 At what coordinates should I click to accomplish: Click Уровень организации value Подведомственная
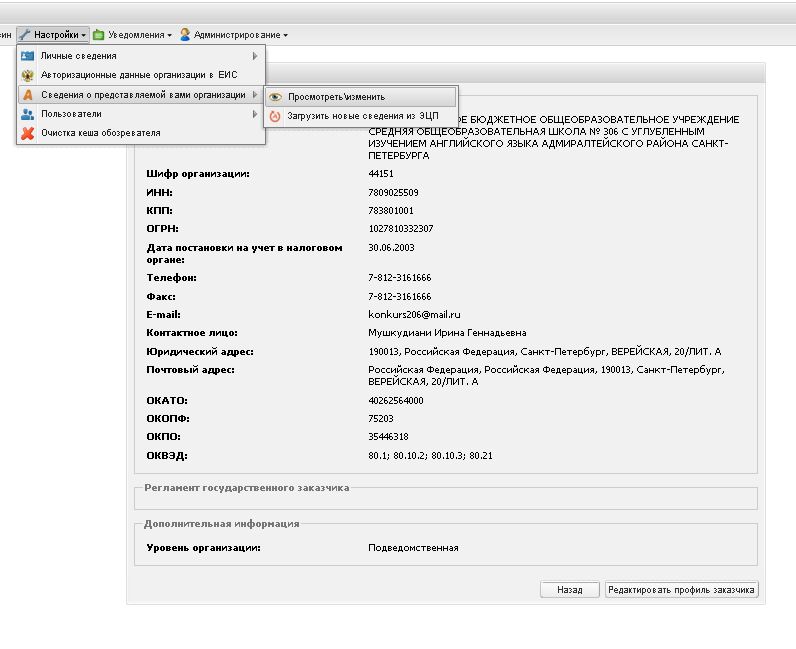(x=413, y=547)
